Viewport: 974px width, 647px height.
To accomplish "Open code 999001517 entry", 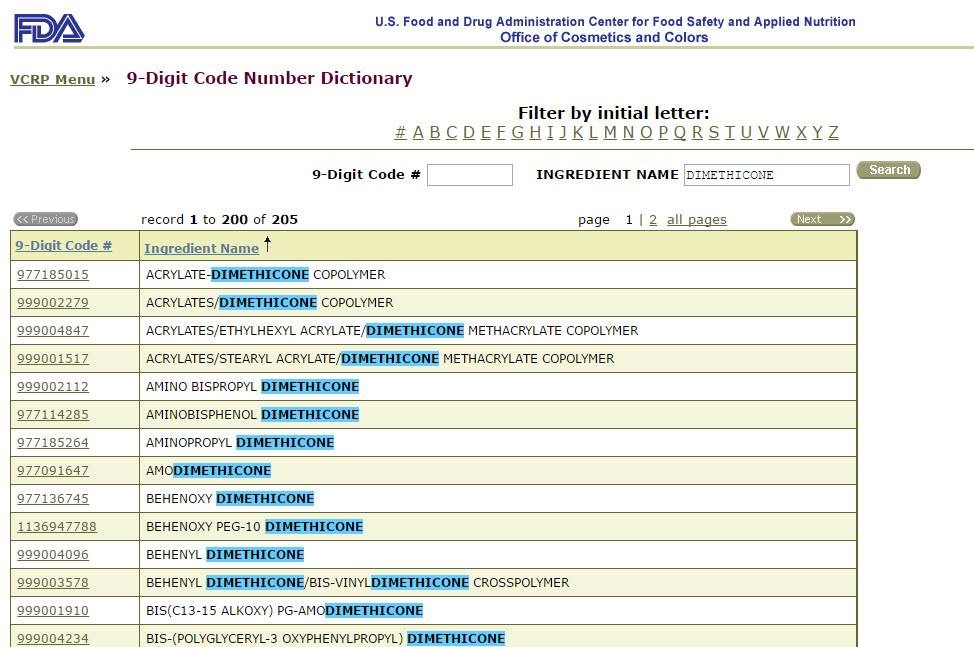I will (53, 358).
